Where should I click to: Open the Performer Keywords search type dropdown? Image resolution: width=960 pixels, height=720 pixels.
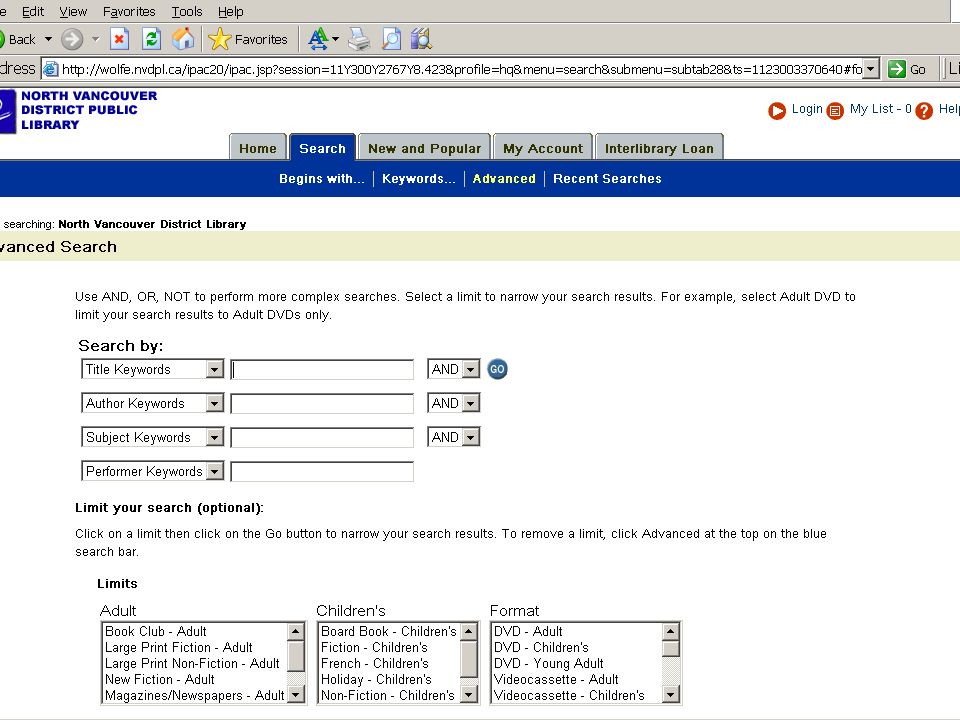[214, 471]
